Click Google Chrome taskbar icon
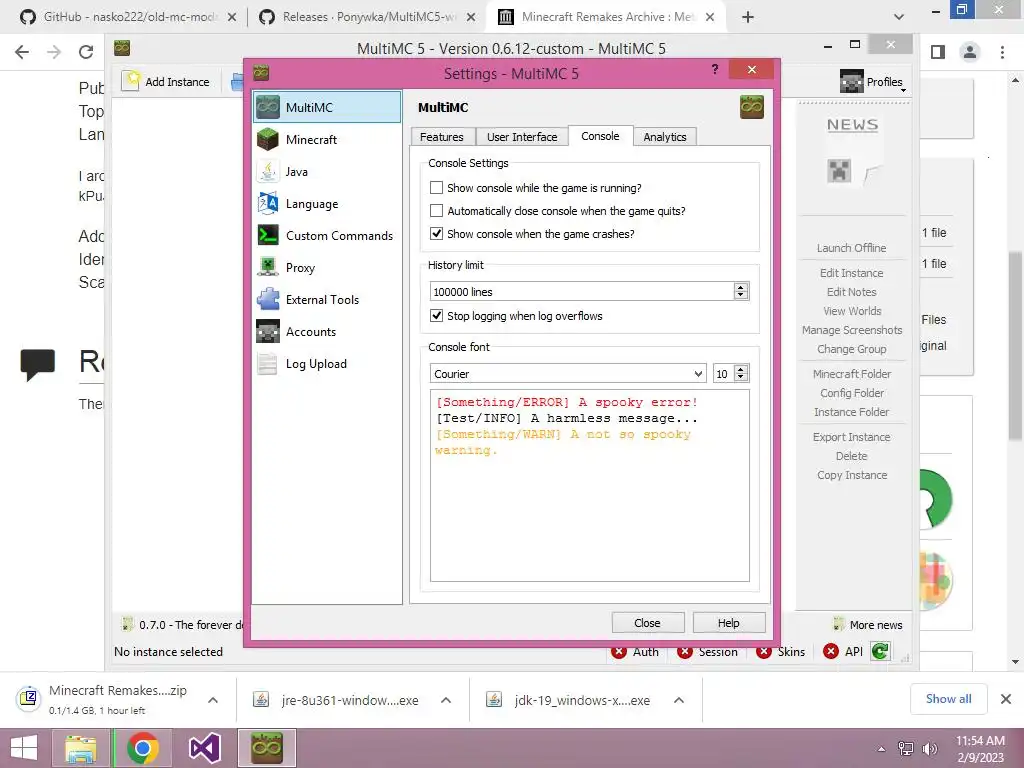This screenshot has width=1024, height=768. tap(142, 748)
